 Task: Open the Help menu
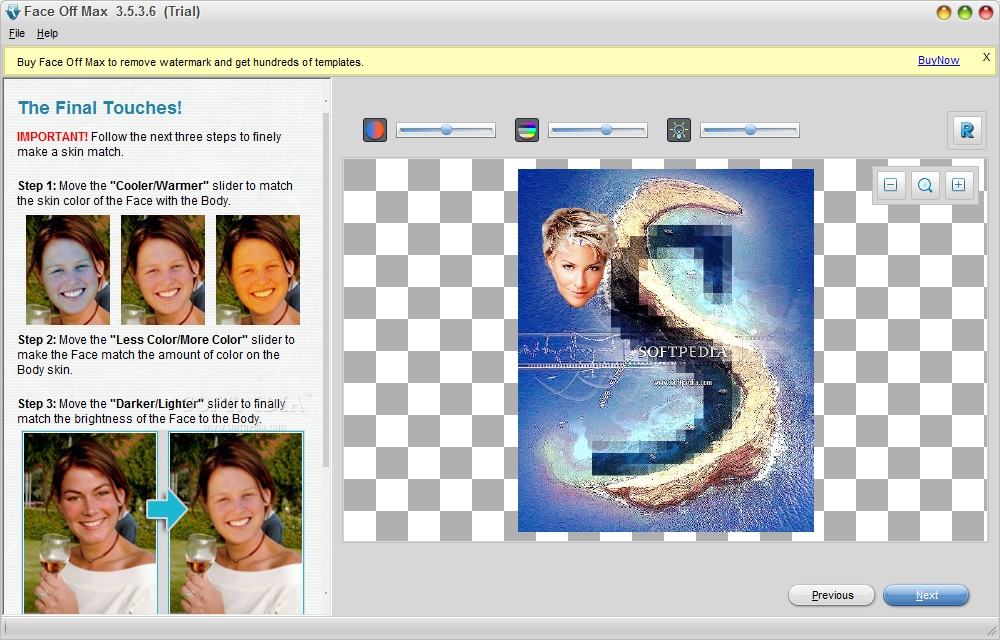click(x=47, y=33)
